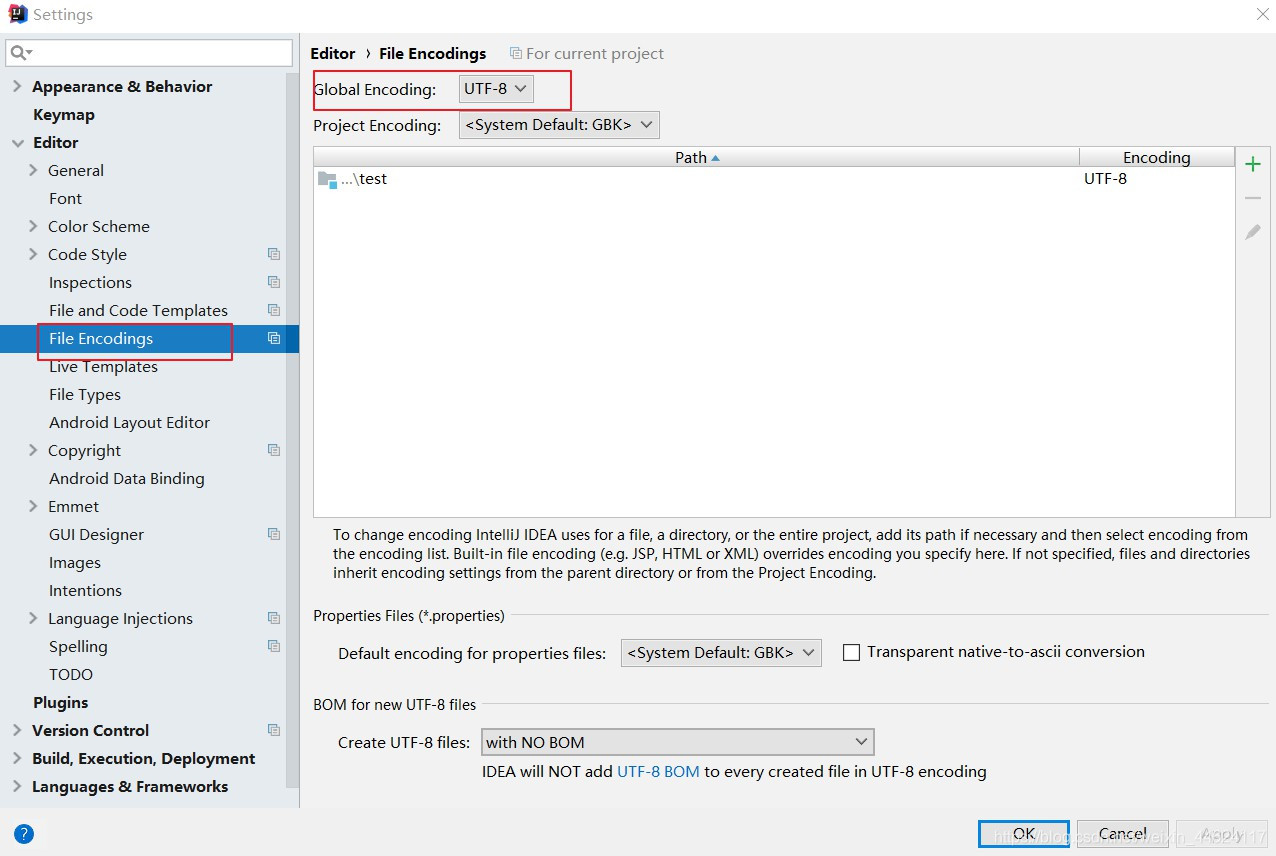Screen dimensions: 1276x856
Task: Open the Project Encoding dropdown
Action: pyautogui.click(x=559, y=125)
